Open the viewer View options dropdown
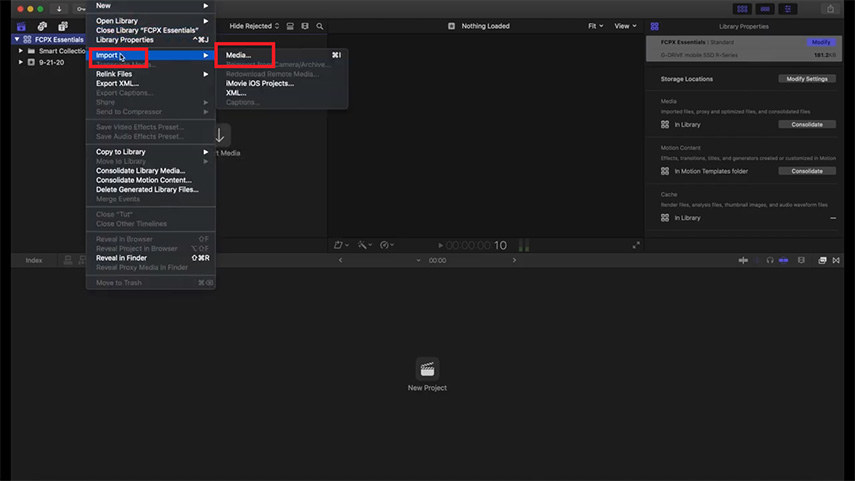Image resolution: width=855 pixels, height=481 pixels. (625, 26)
